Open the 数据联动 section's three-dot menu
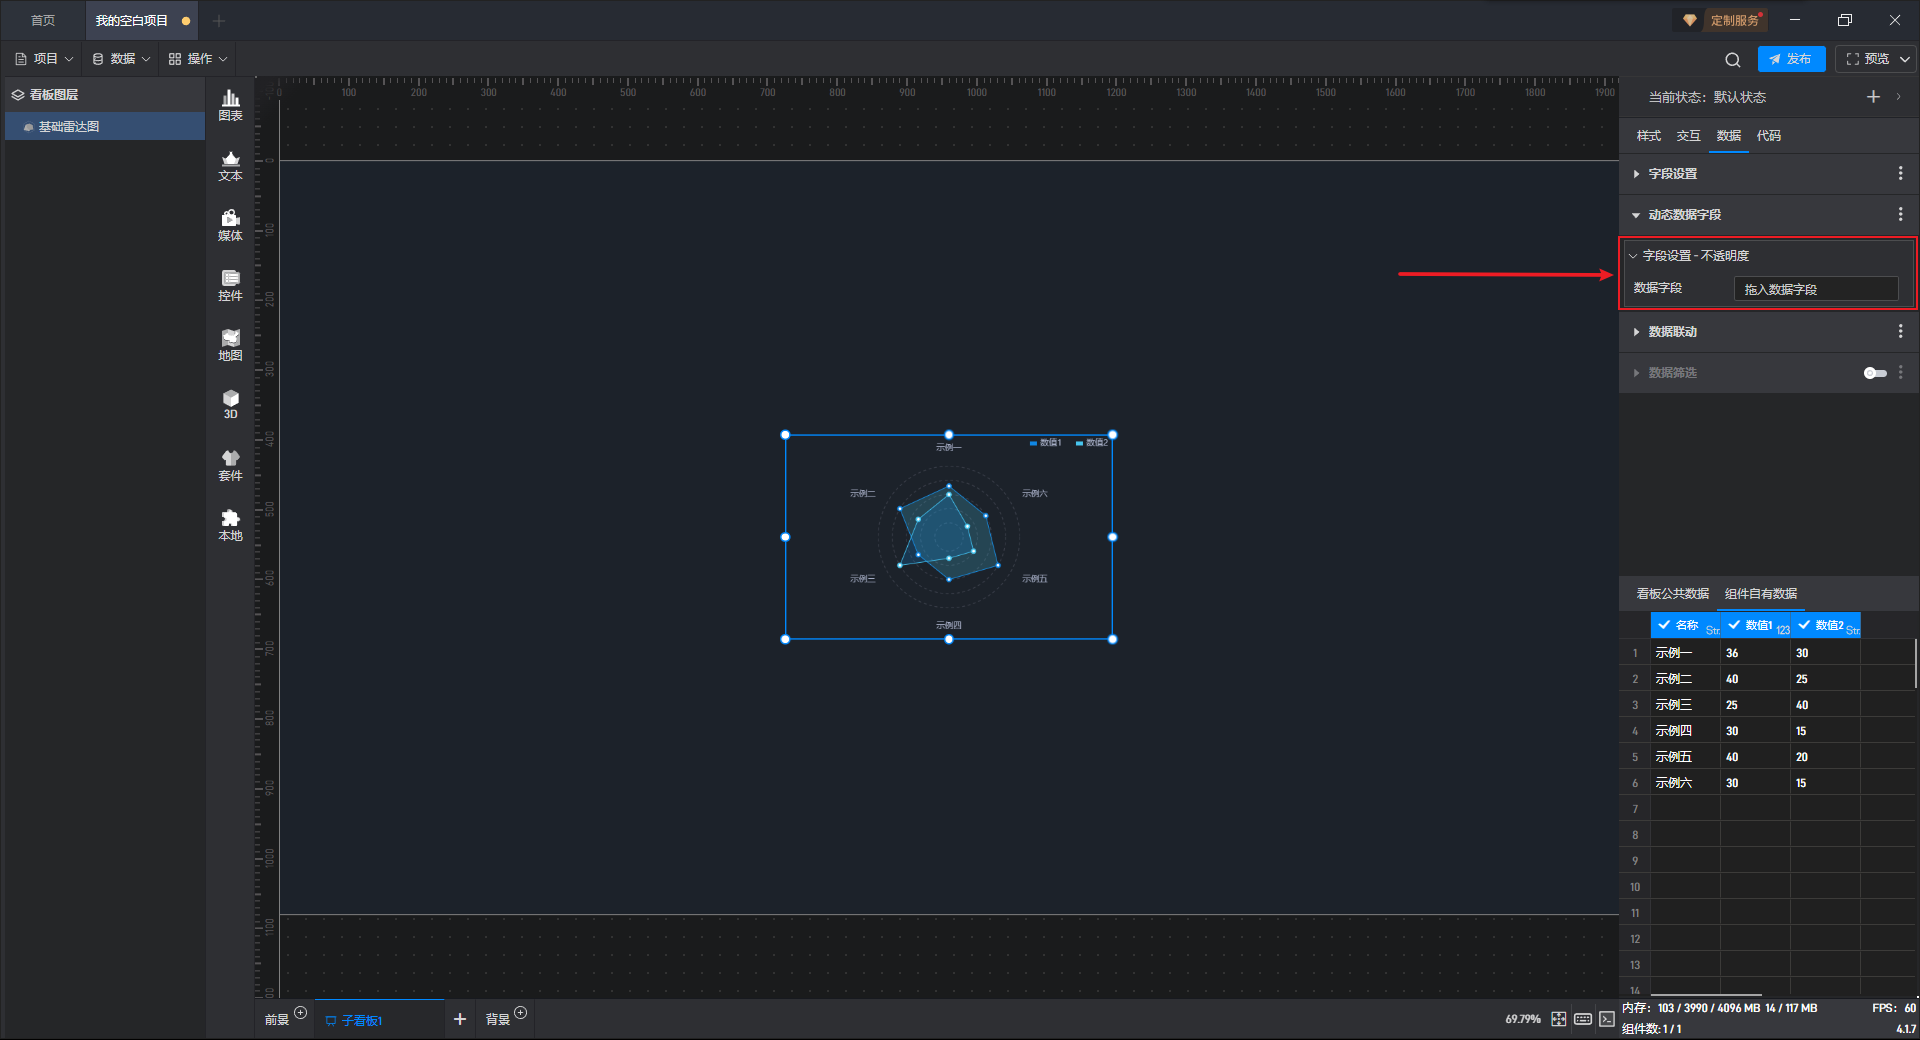This screenshot has width=1920, height=1040. 1900,331
